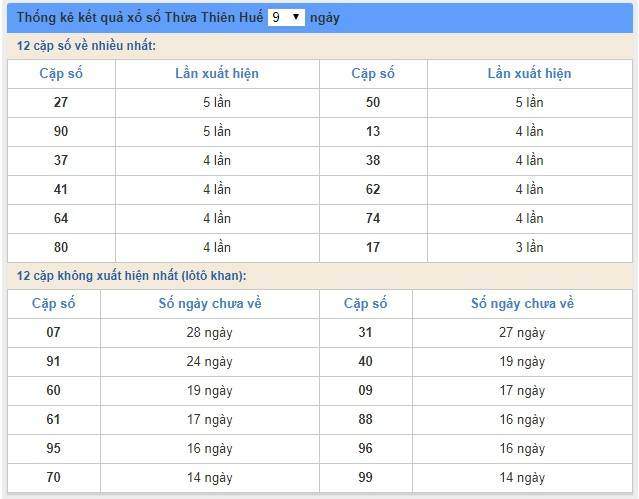The image size is (639, 499).
Task: Select number pair 91 cell
Action: click(x=53, y=361)
